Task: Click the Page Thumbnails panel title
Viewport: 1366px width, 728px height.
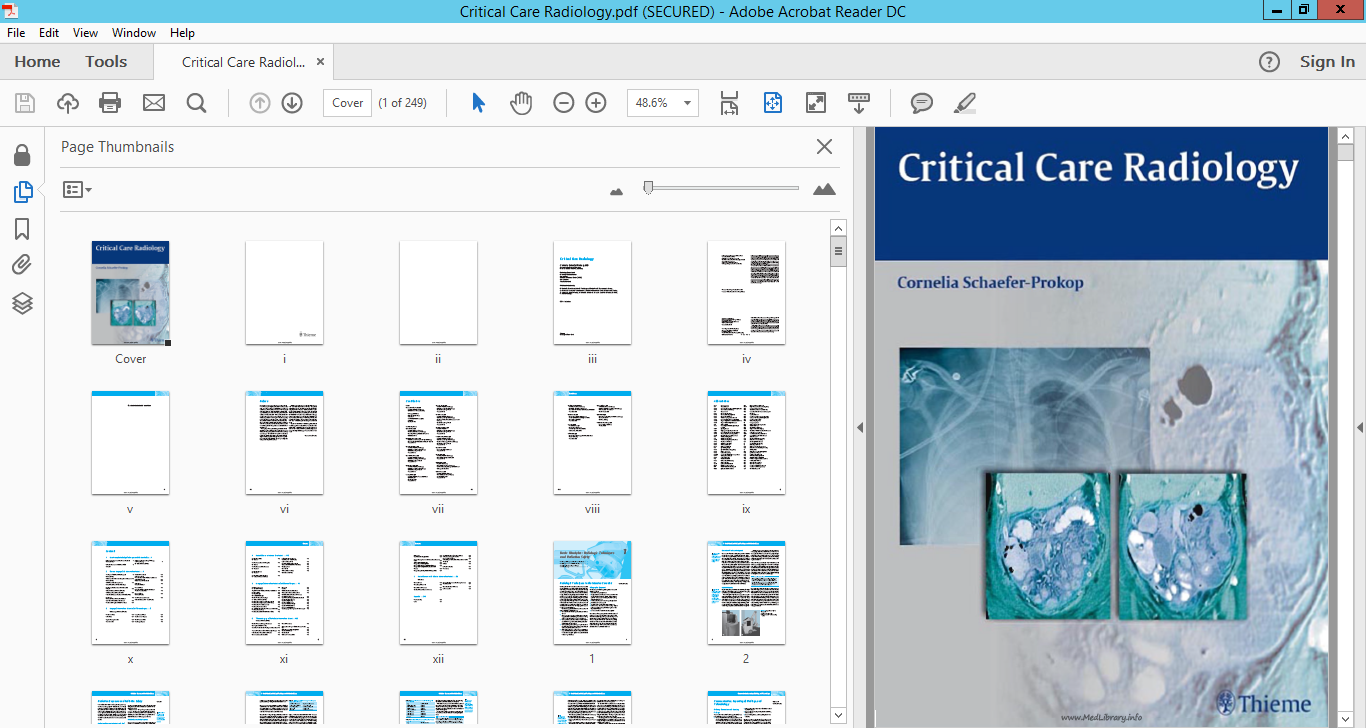Action: (117, 147)
